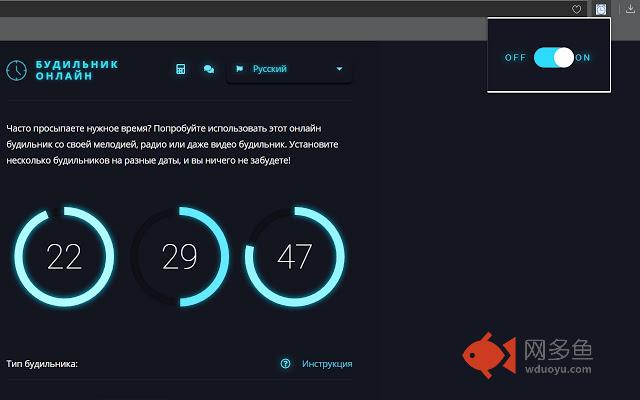Click the flag icon in language selector

pyautogui.click(x=240, y=69)
